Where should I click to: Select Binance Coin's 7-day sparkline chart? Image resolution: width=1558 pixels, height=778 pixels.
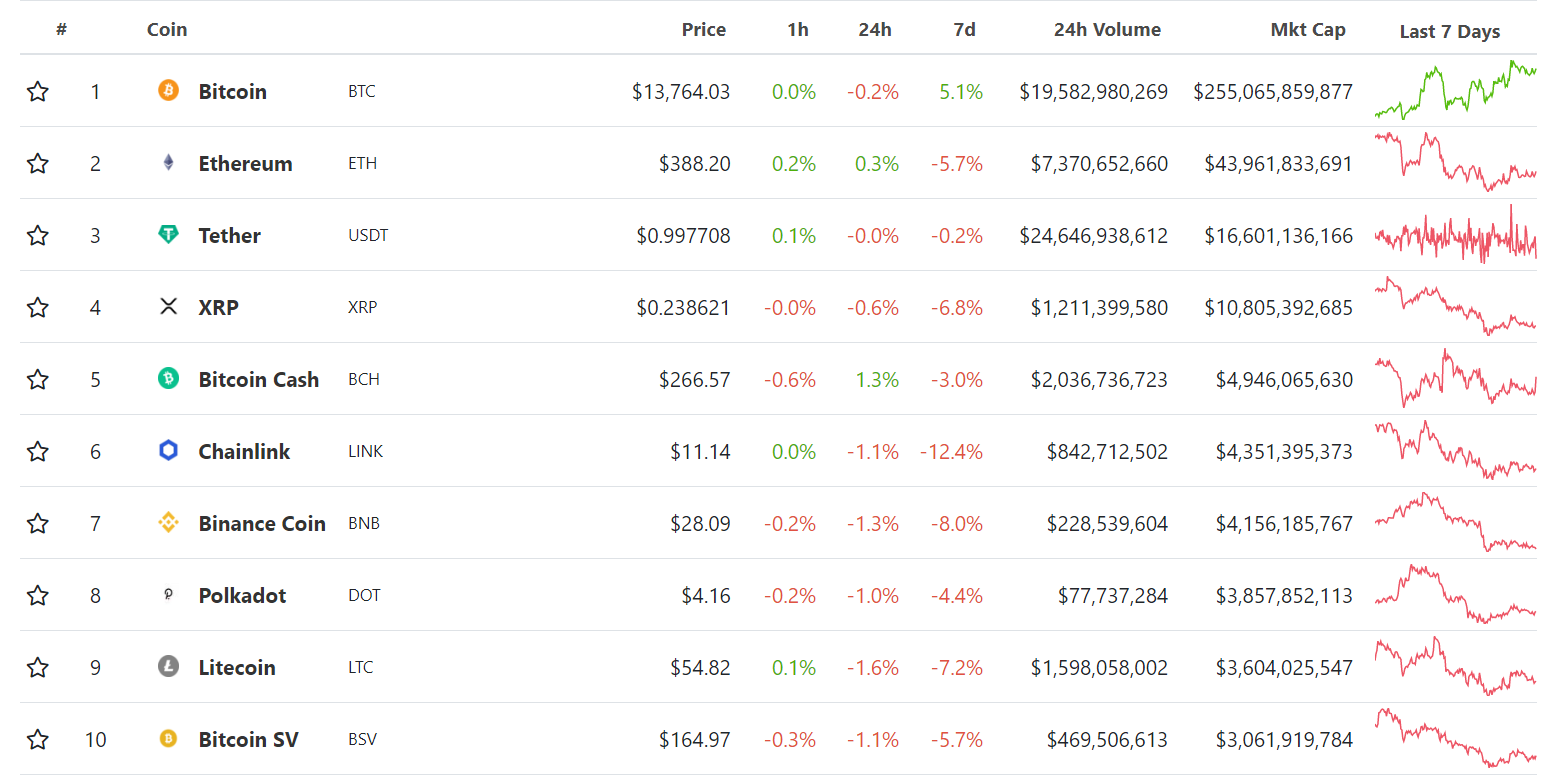tap(1456, 522)
